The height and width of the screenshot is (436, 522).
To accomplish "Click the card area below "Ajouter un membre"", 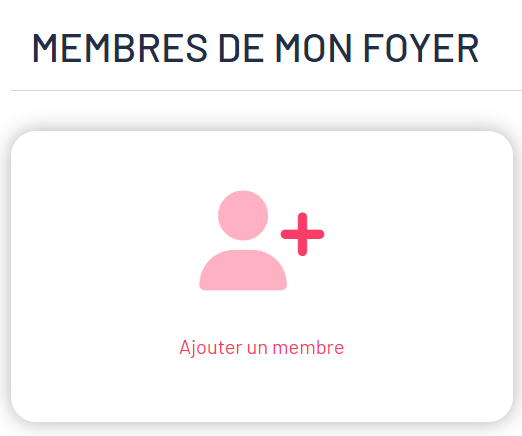I will (262, 390).
